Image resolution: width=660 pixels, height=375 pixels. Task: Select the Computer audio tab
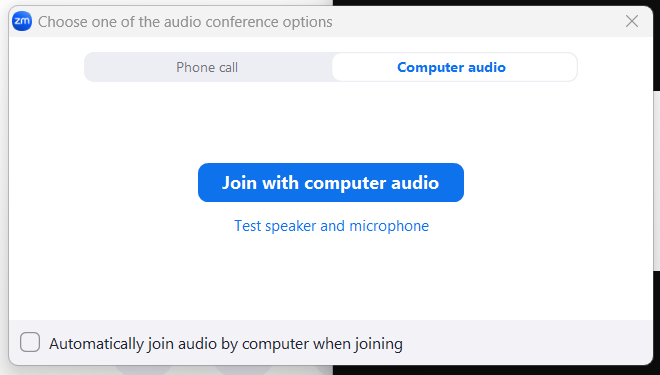coord(454,67)
